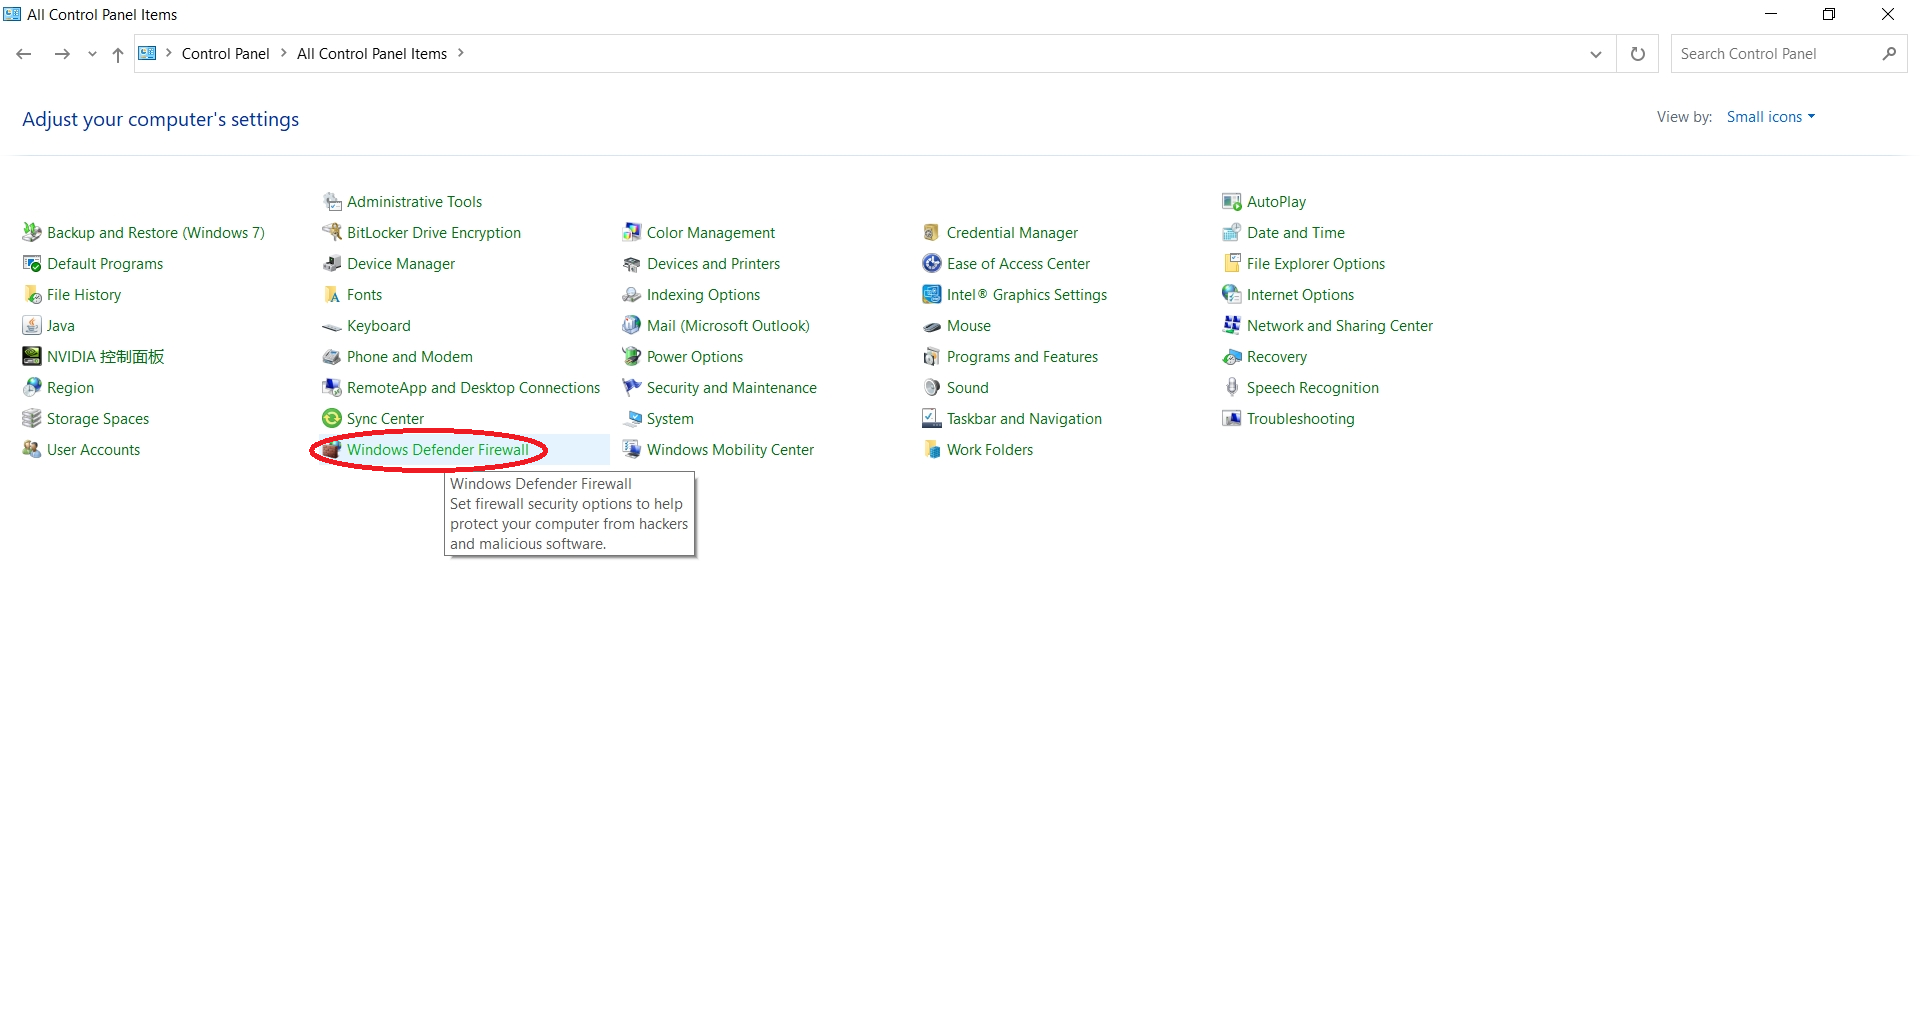Open Indexing Options link
This screenshot has width=1920, height=1030.
[x=703, y=295]
